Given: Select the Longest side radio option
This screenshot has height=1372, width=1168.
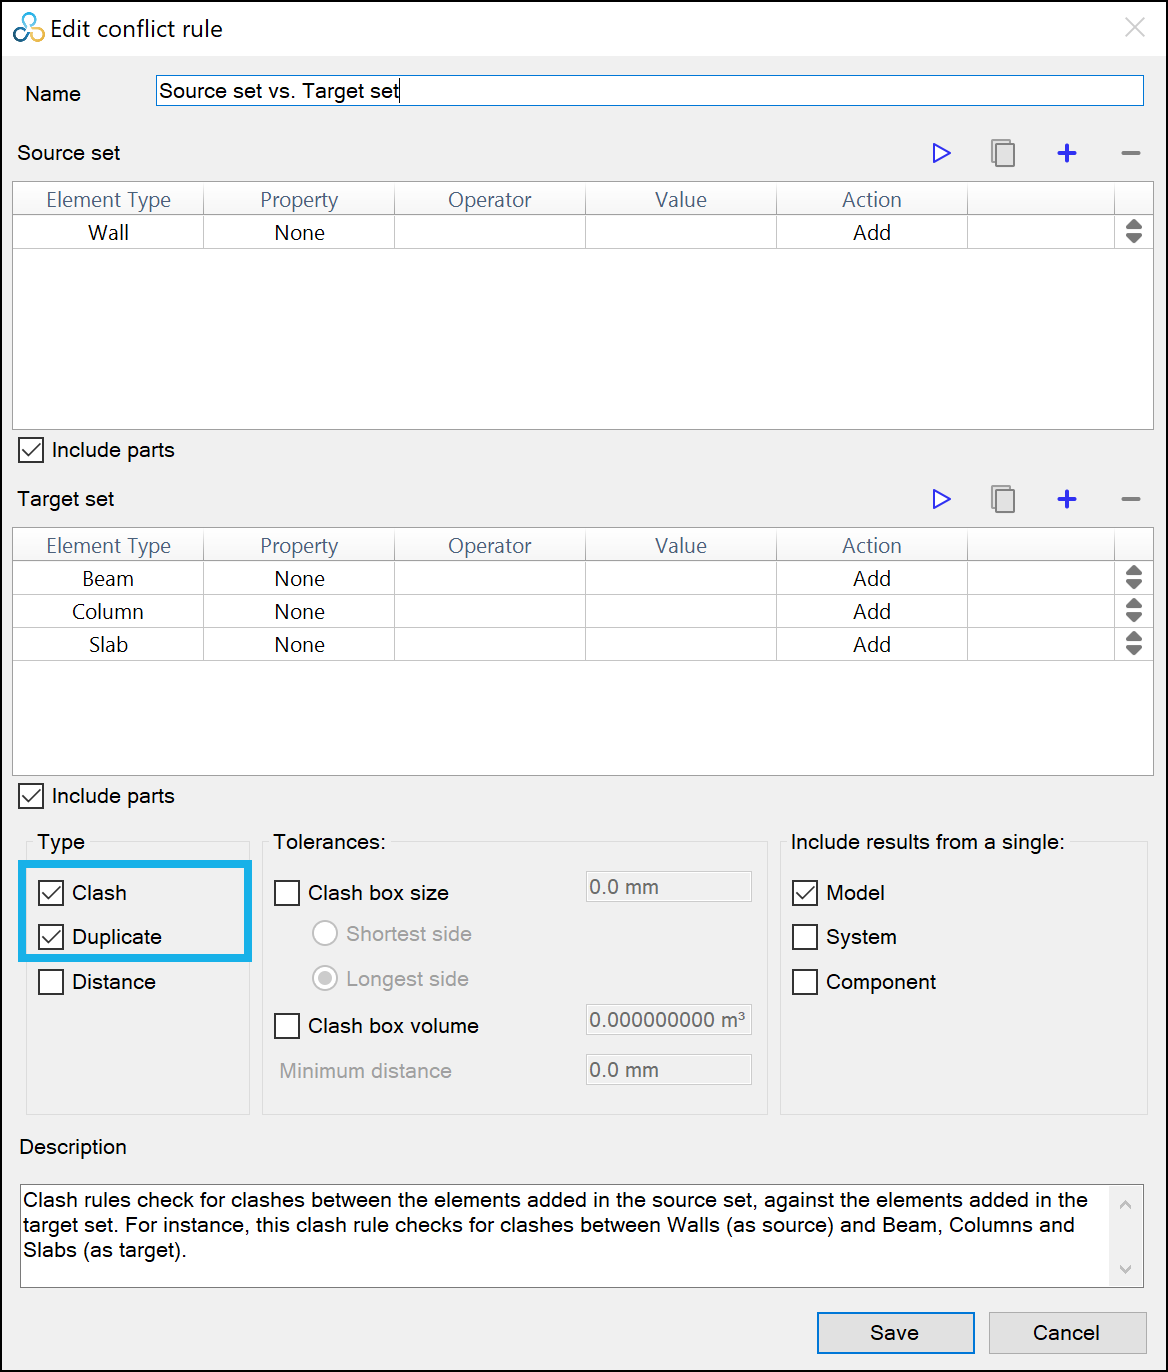Looking at the screenshot, I should 325,979.
